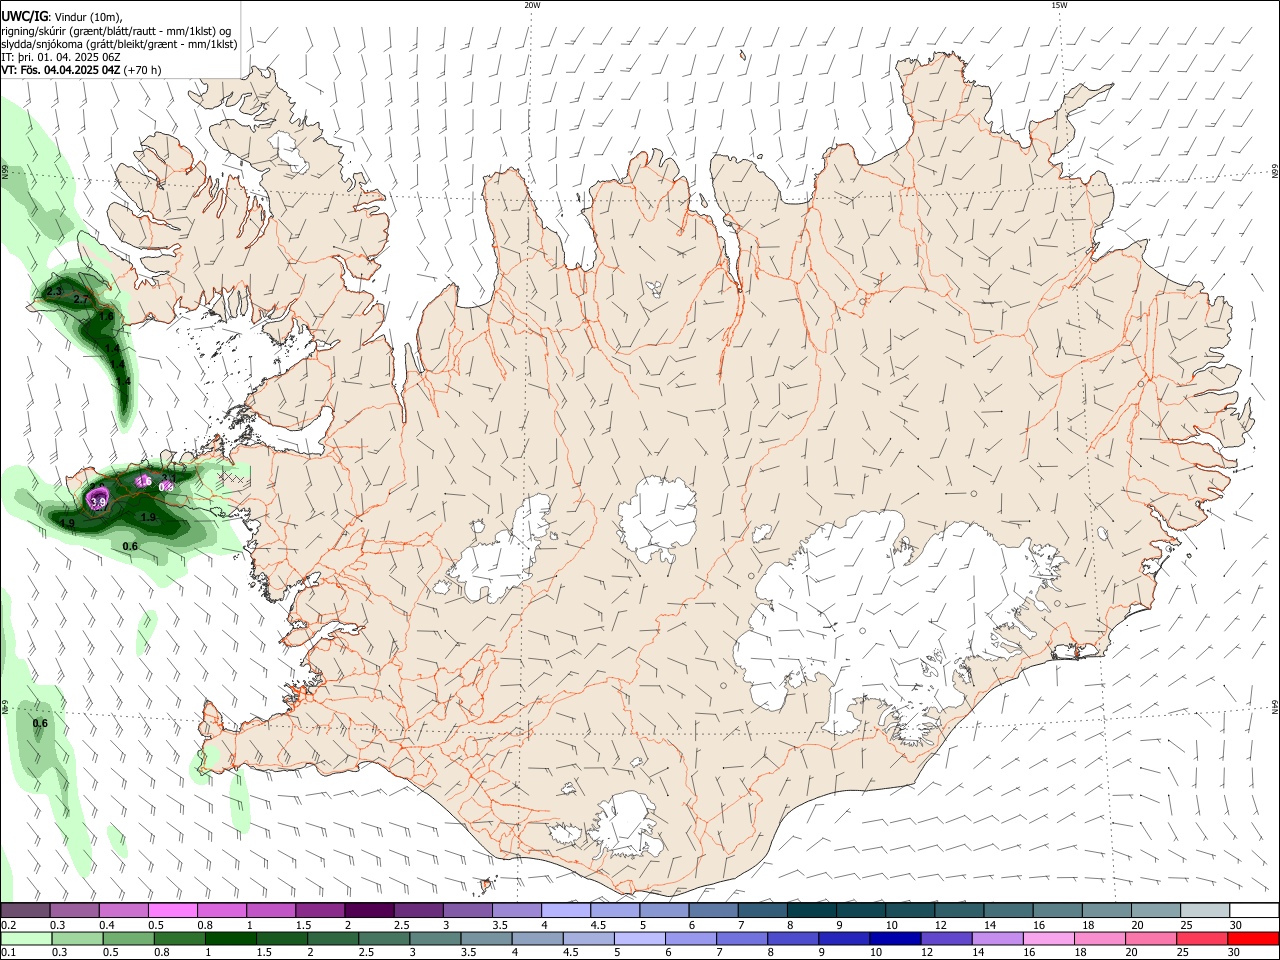Click the 20W longitude label

click(532, 5)
